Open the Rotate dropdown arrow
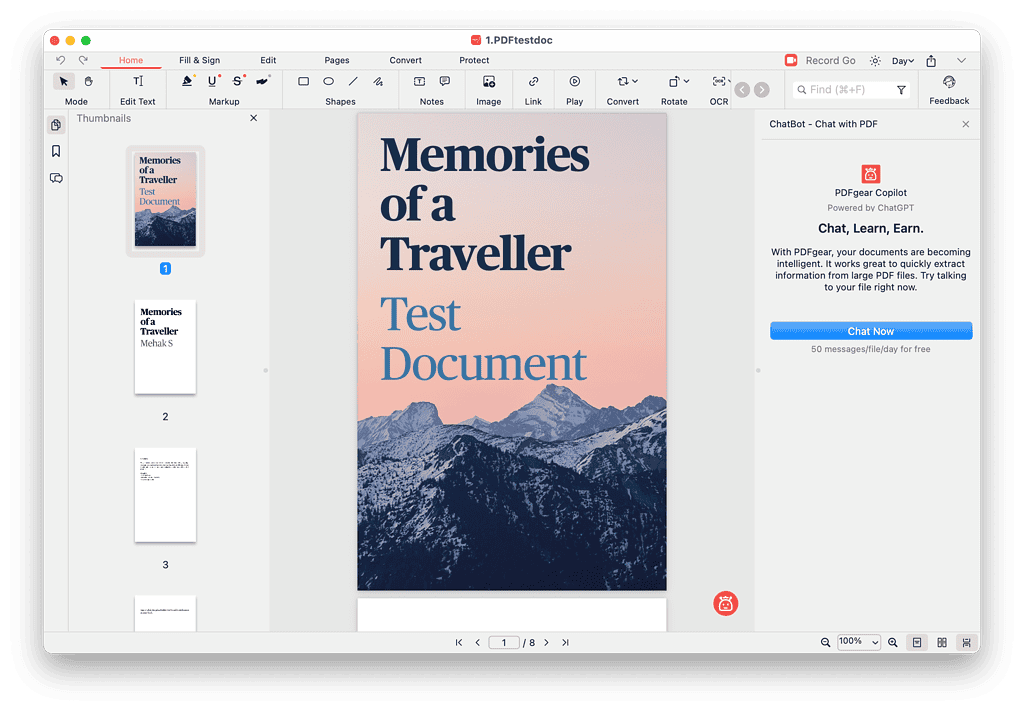This screenshot has width=1024, height=710. [686, 81]
